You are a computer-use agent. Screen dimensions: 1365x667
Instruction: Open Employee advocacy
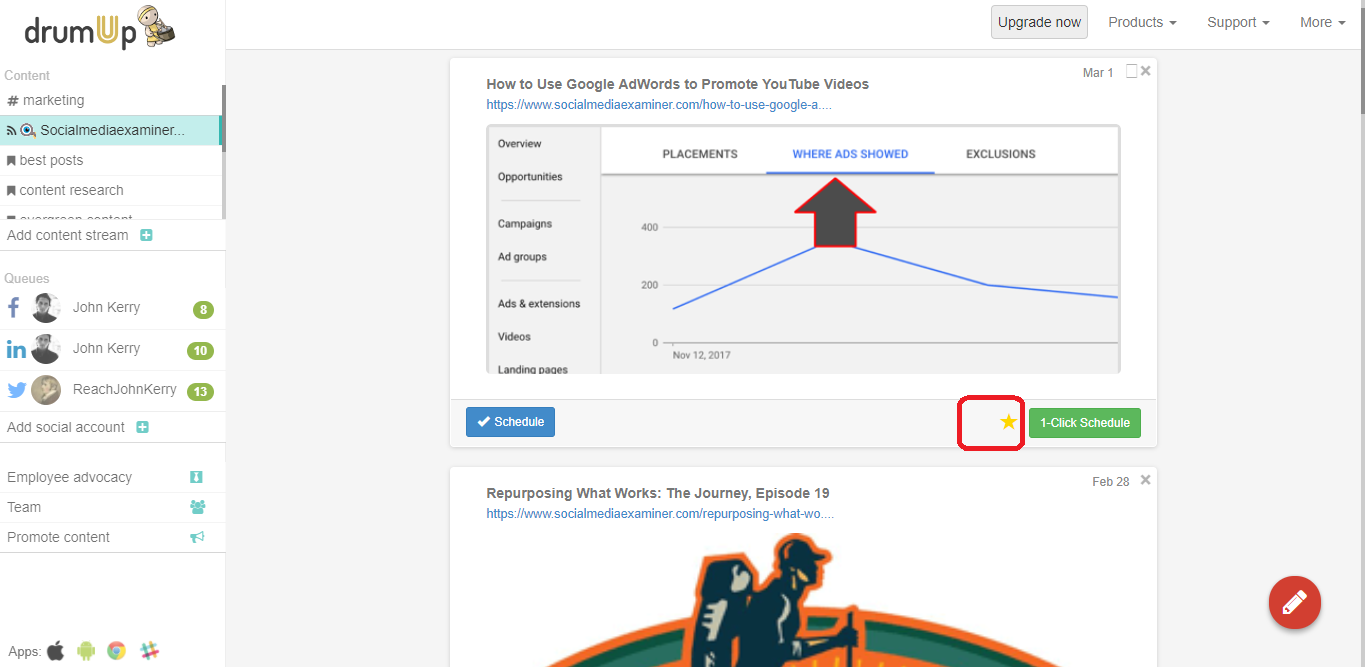70,477
